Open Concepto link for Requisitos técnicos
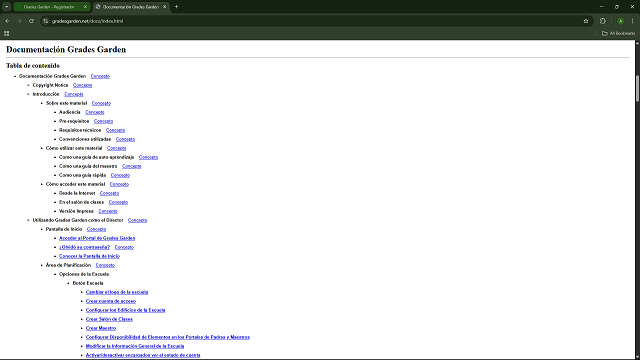This screenshot has height=360, width=640. point(115,130)
